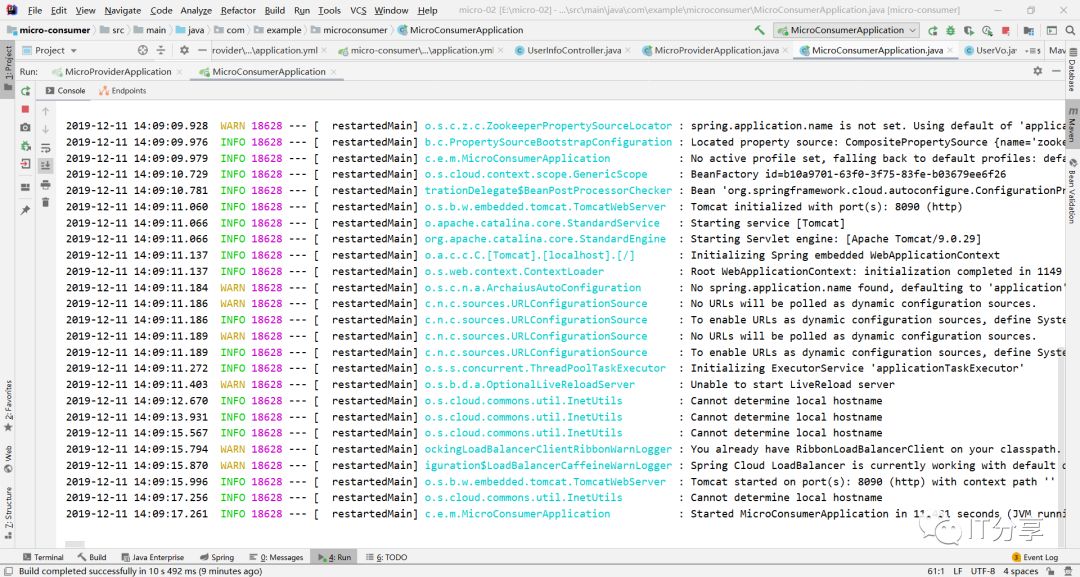1080x577 pixels.
Task: Select the Console tab
Action: coord(65,91)
